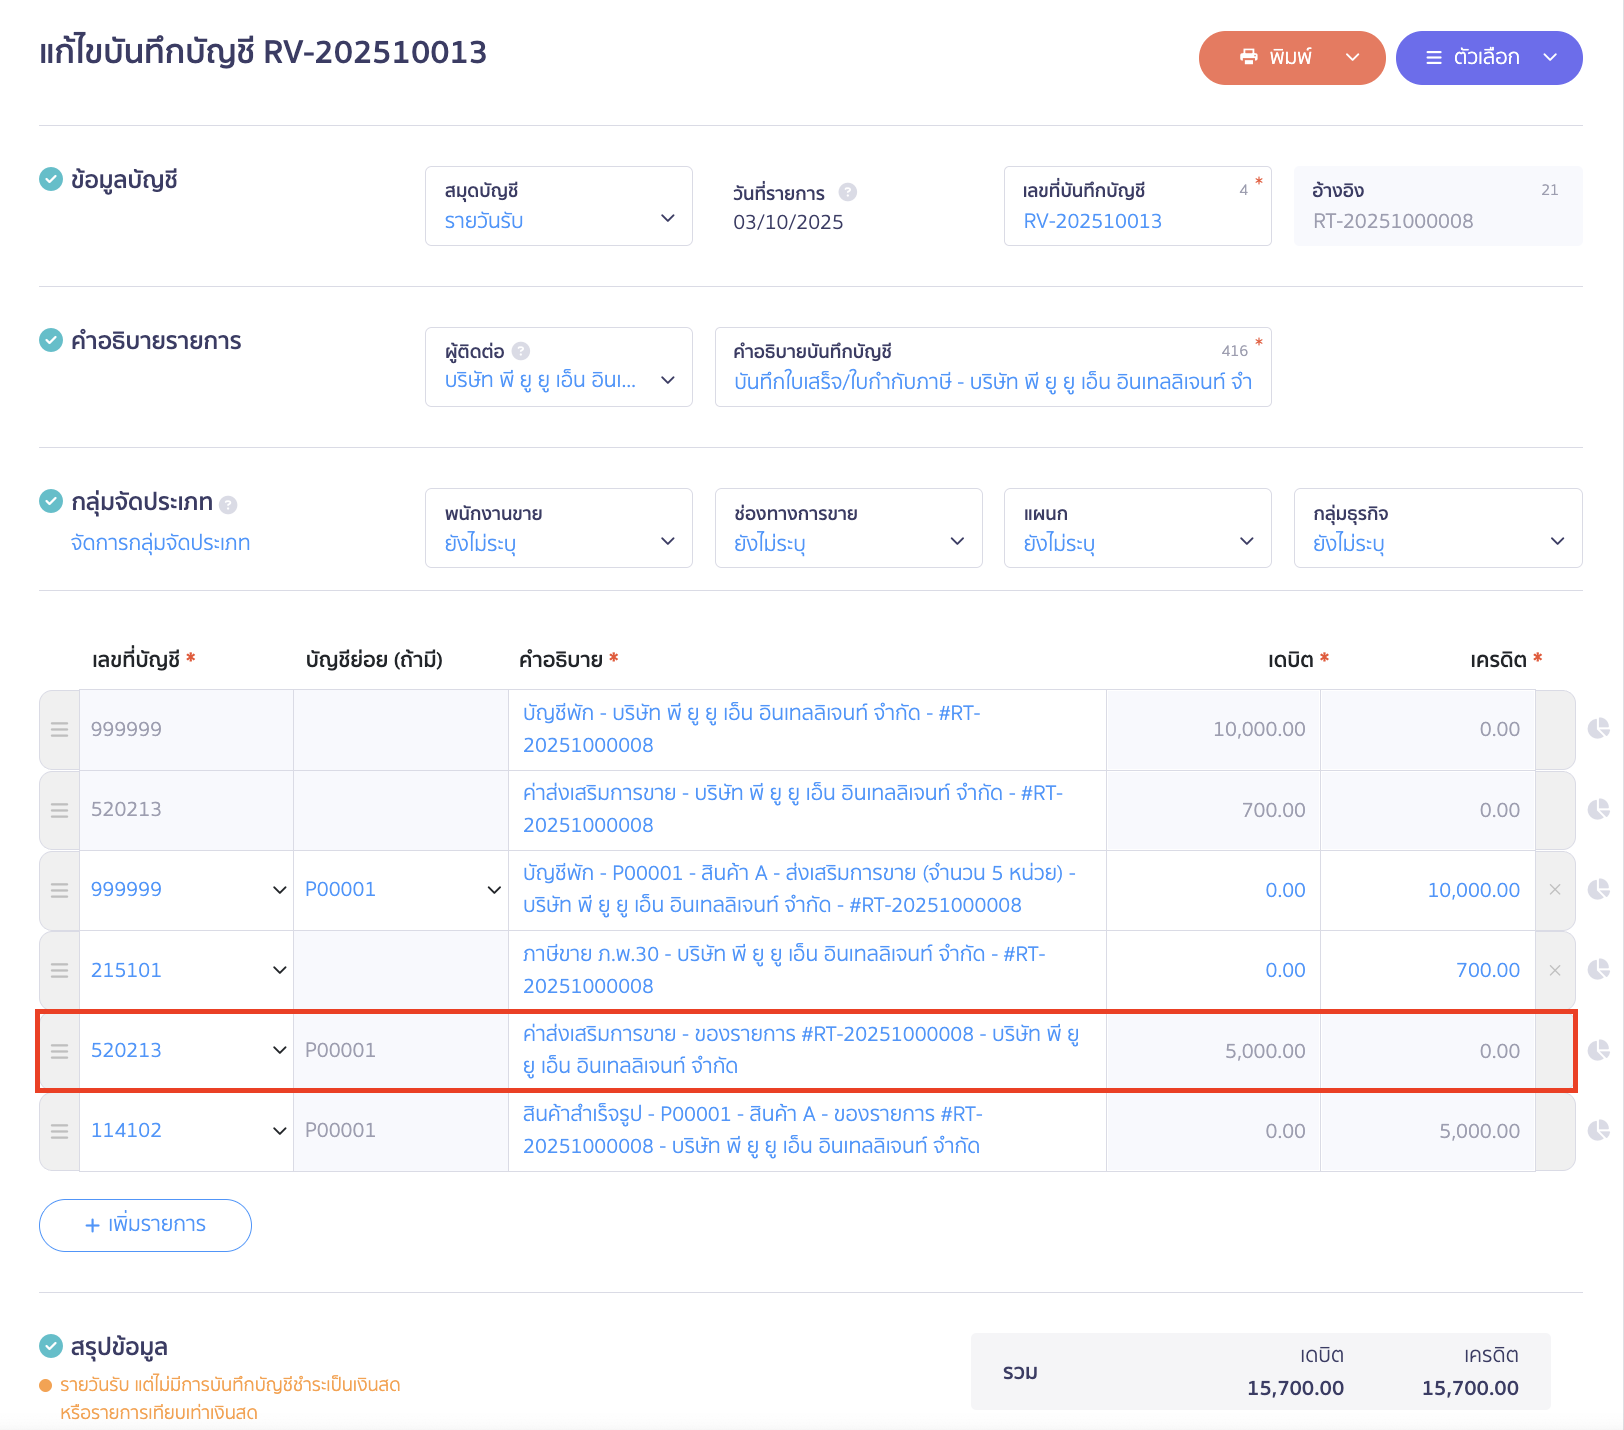Viewport: 1624px width, 1430px height.
Task: Click the help icon beside ผู้ติดต่อ label
Action: tap(521, 351)
